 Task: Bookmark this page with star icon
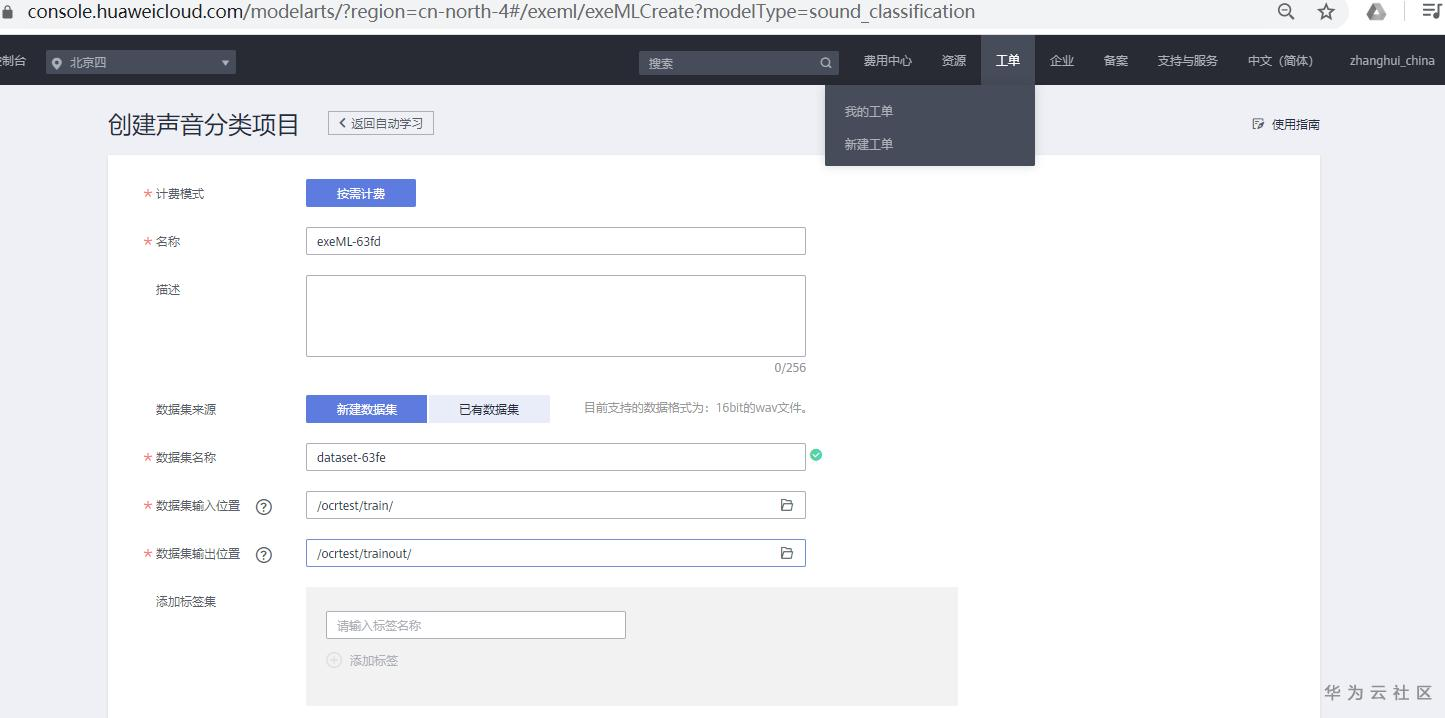click(1326, 12)
